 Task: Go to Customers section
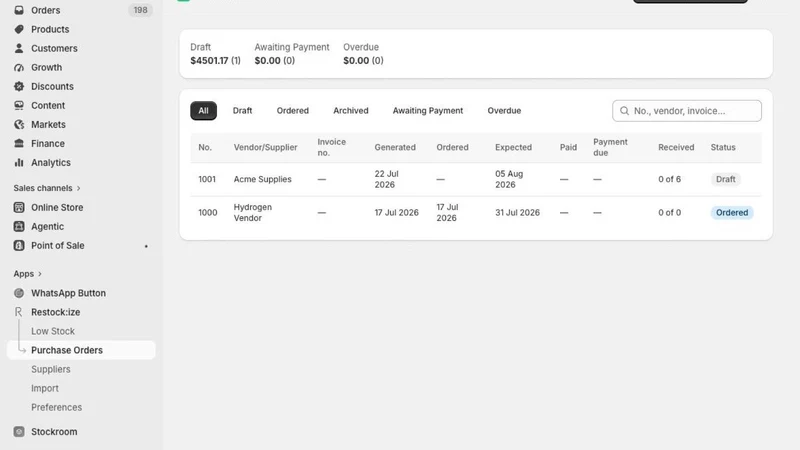coord(54,48)
